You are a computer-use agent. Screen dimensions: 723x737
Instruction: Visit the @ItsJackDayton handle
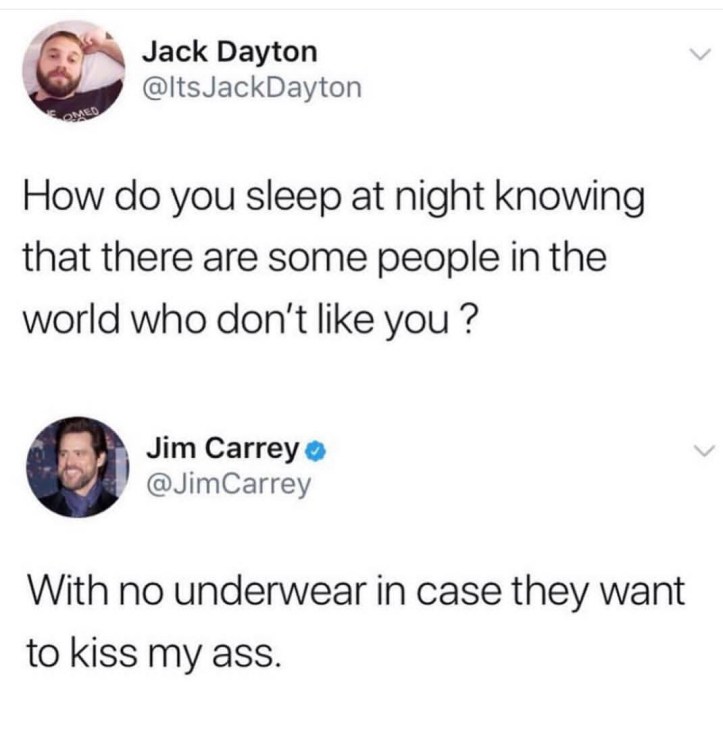click(x=252, y=87)
